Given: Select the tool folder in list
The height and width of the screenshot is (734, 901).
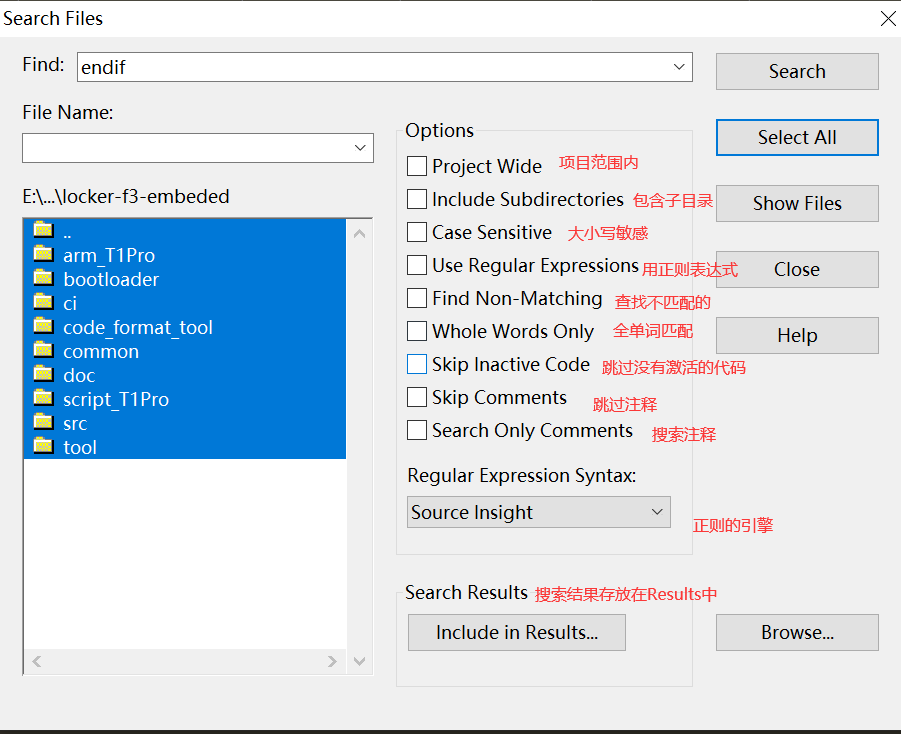Looking at the screenshot, I should point(80,447).
